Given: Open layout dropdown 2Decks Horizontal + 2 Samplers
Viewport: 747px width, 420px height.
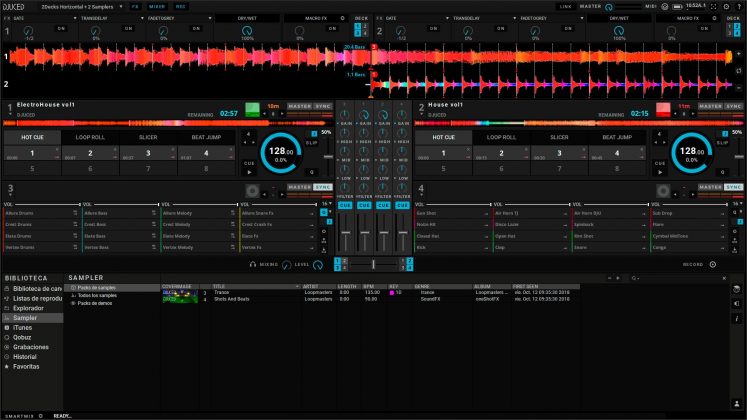Looking at the screenshot, I should (x=81, y=7).
